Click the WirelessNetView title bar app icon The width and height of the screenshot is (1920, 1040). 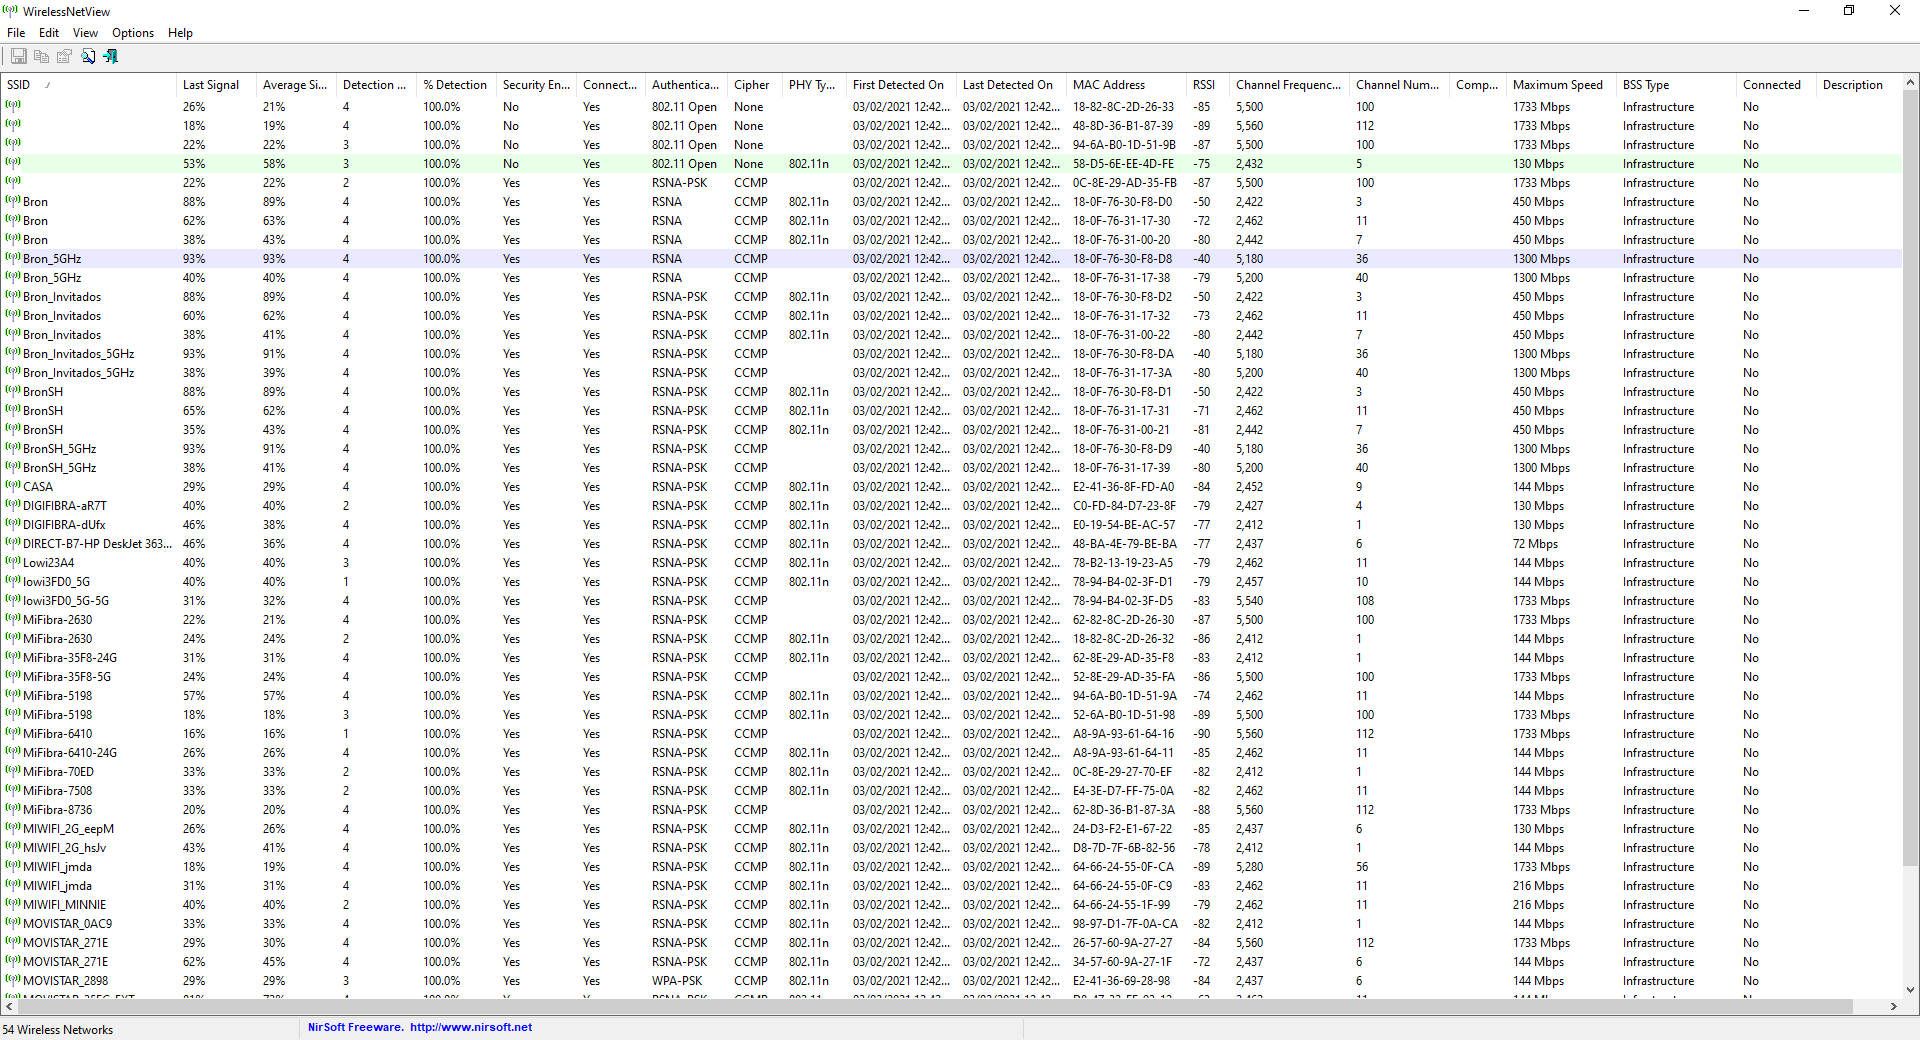(11, 11)
